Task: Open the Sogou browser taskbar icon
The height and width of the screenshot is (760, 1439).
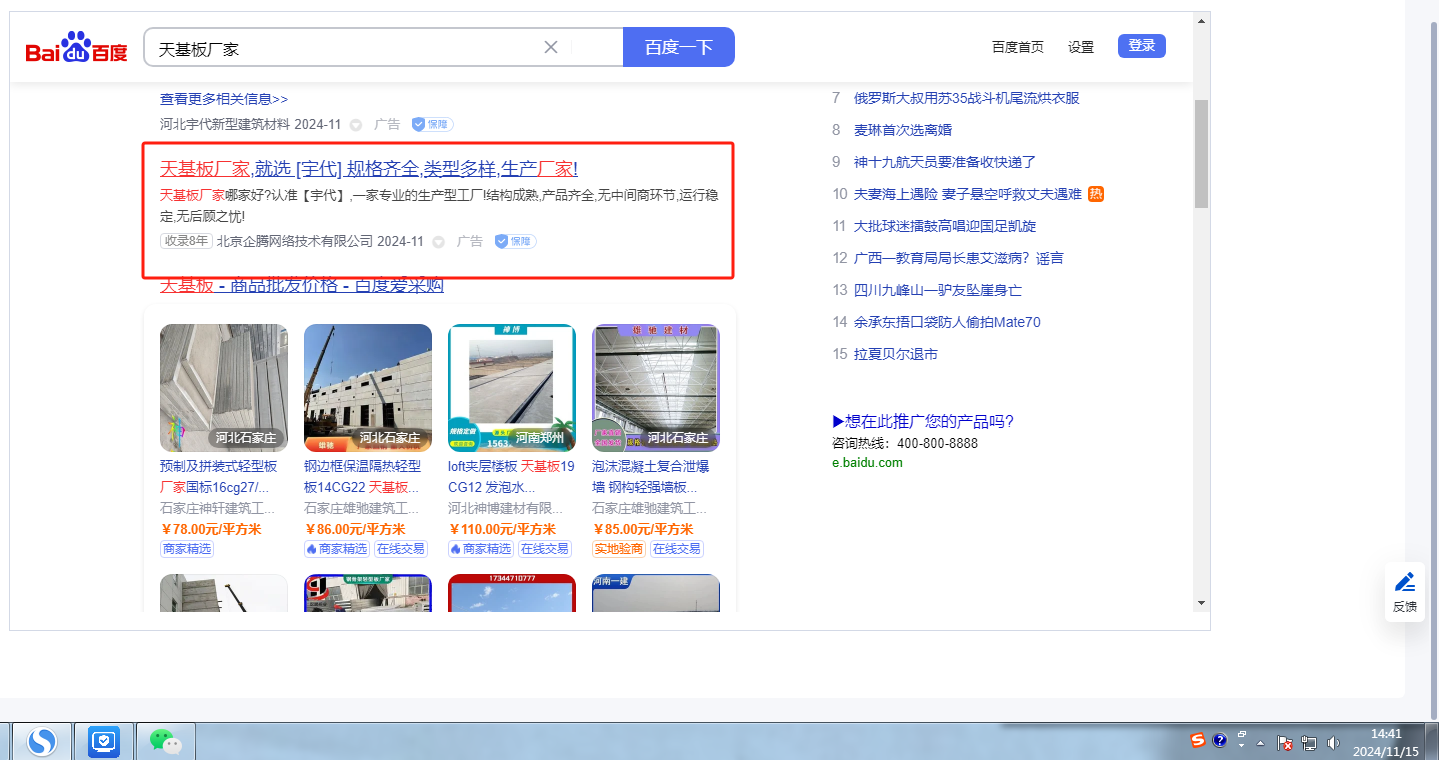Action: 41,741
